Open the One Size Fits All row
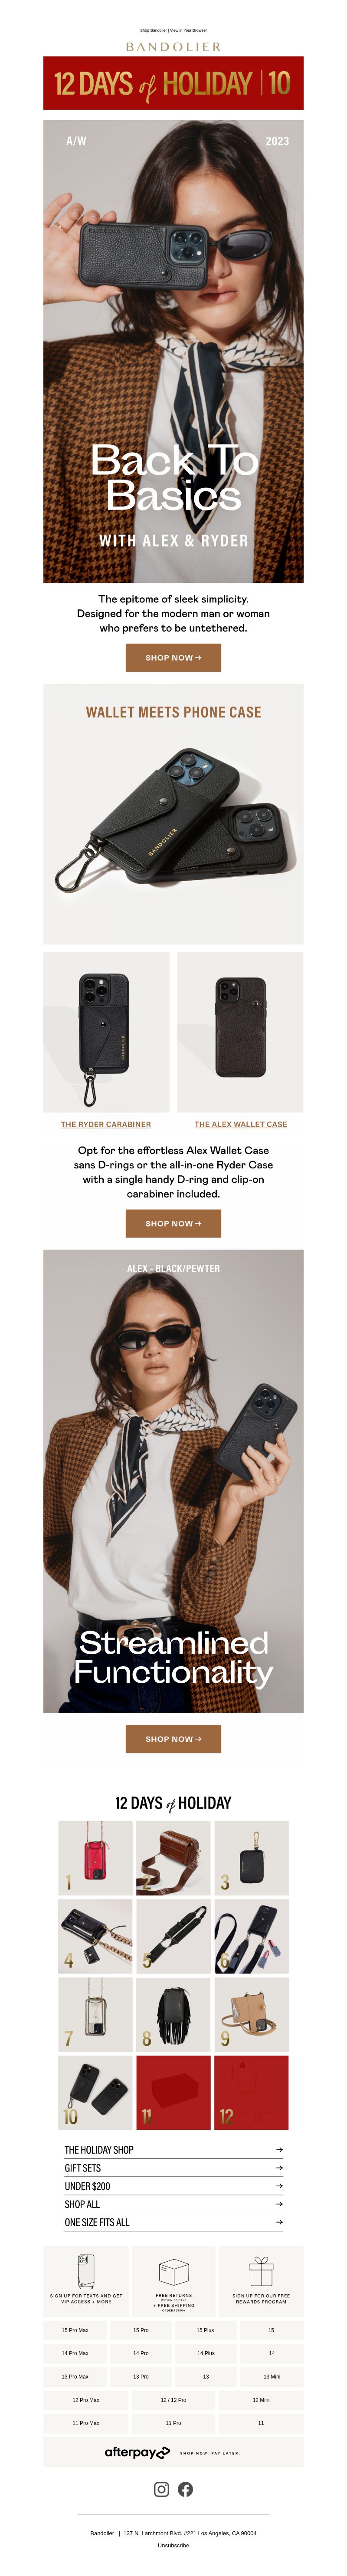This screenshot has height=2576, width=347. tap(173, 2221)
